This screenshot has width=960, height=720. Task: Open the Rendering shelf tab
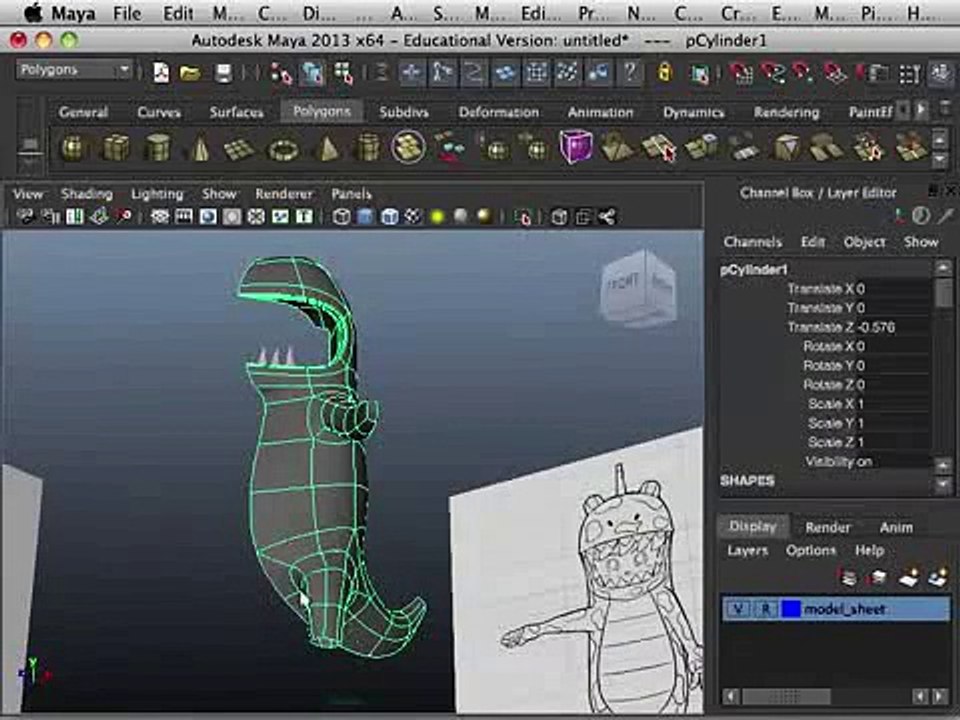[786, 112]
